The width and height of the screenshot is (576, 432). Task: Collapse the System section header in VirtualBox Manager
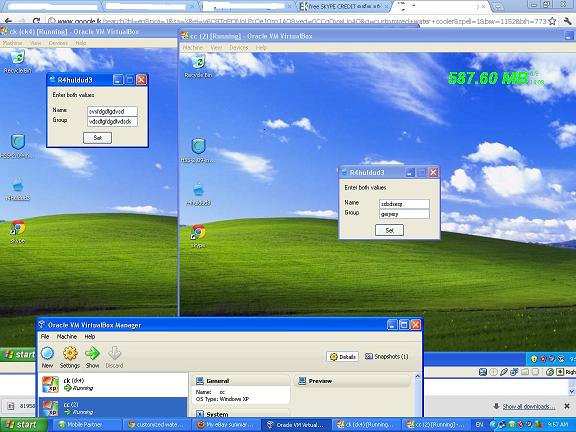coord(241,414)
